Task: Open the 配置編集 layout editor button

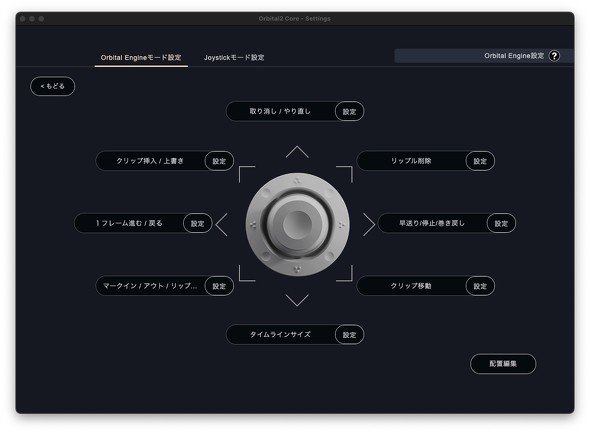Action: [x=503, y=364]
